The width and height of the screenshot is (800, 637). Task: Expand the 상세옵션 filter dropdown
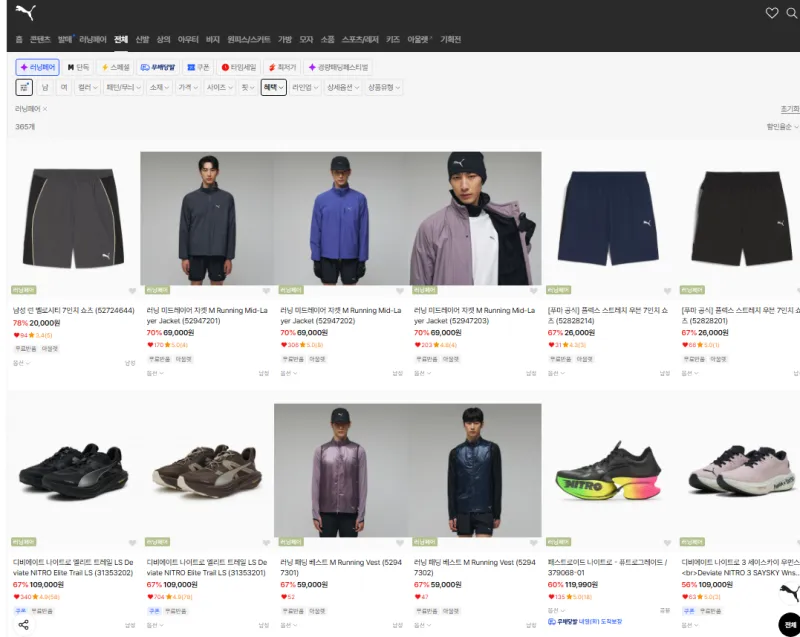click(343, 87)
